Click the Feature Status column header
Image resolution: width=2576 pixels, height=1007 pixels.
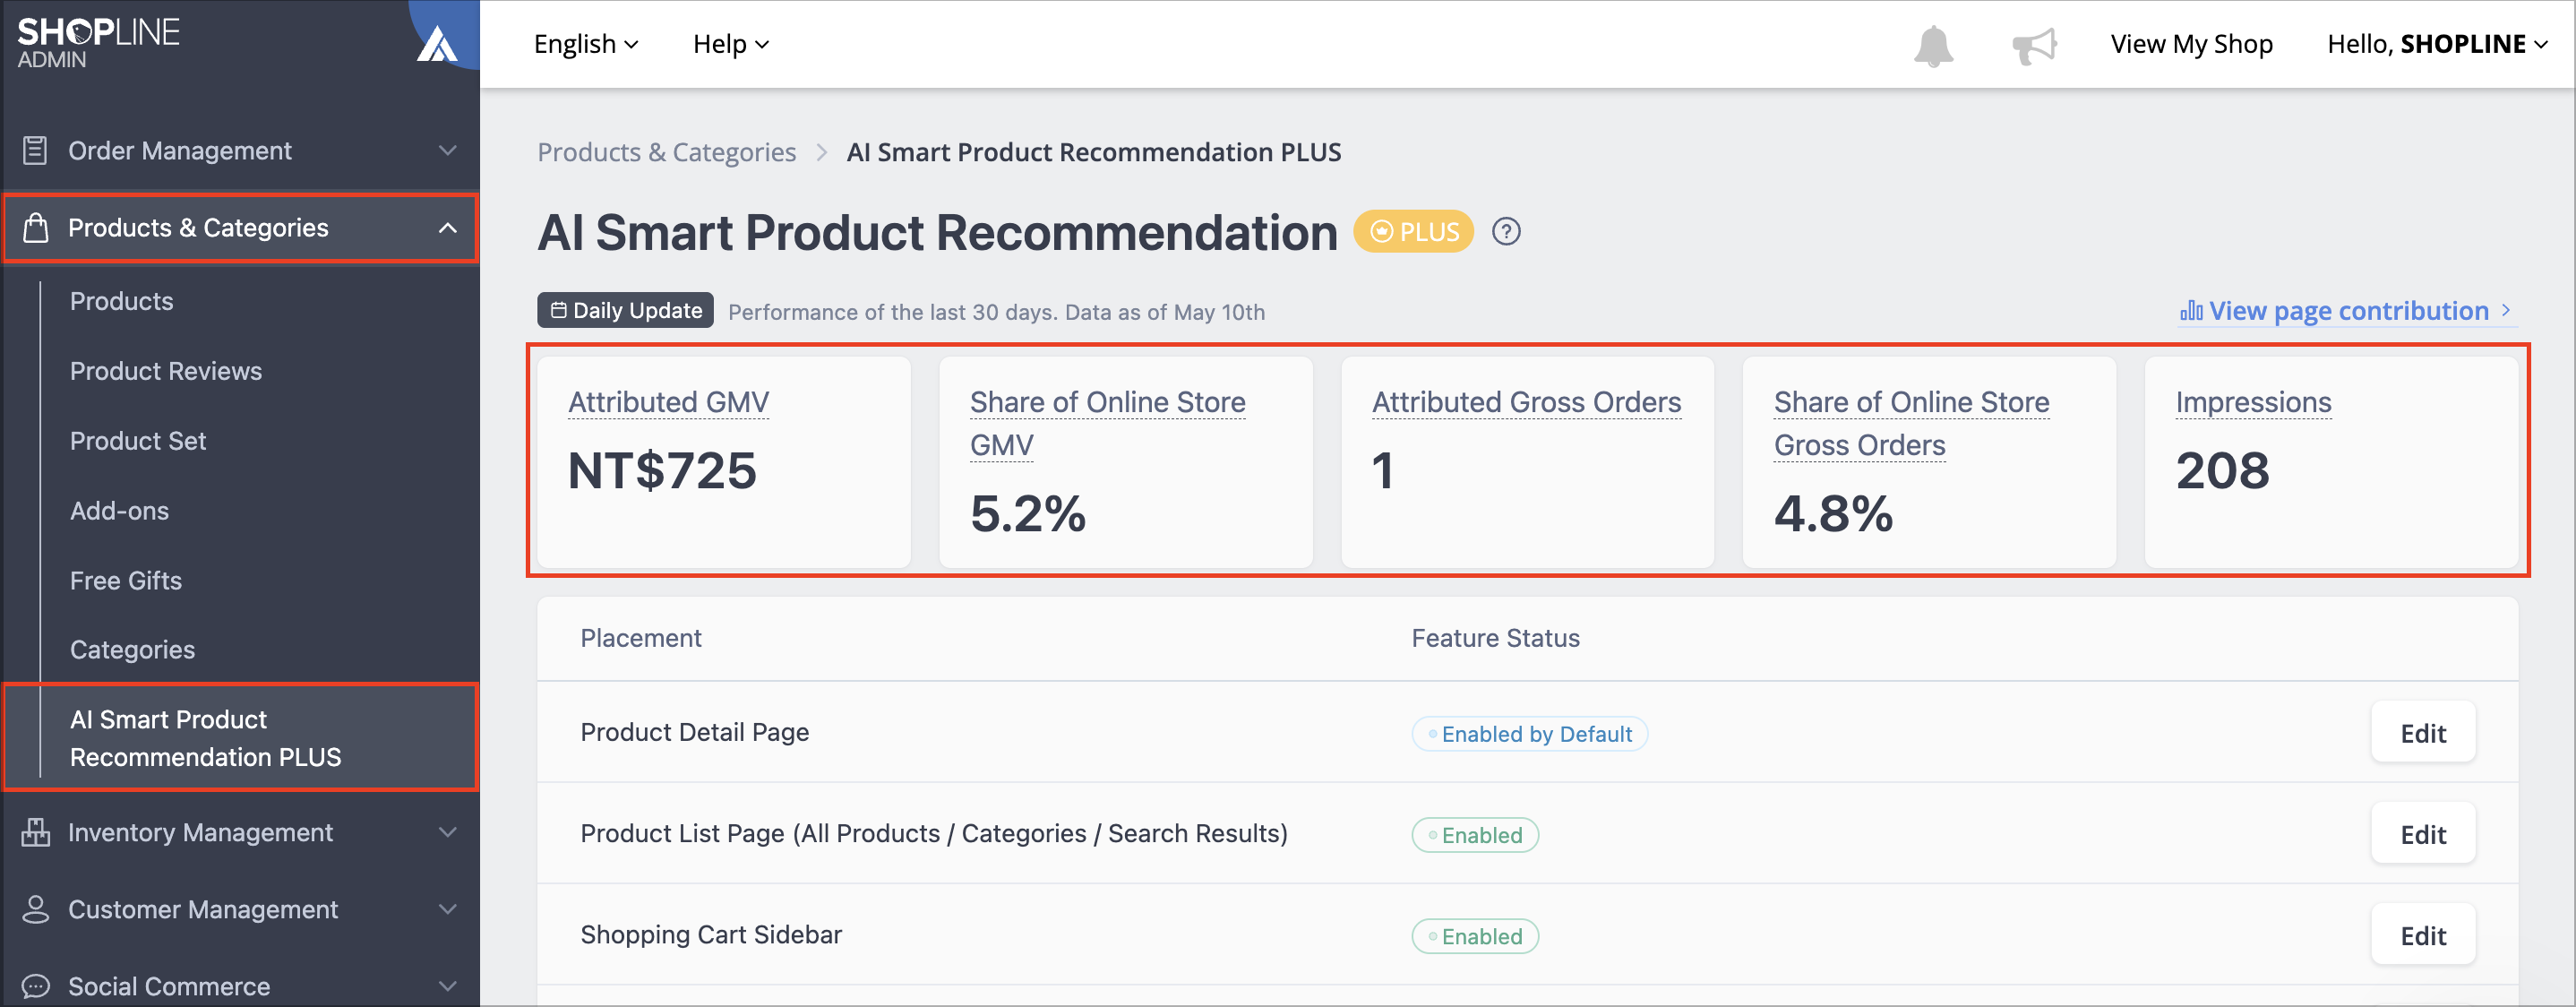1495,638
